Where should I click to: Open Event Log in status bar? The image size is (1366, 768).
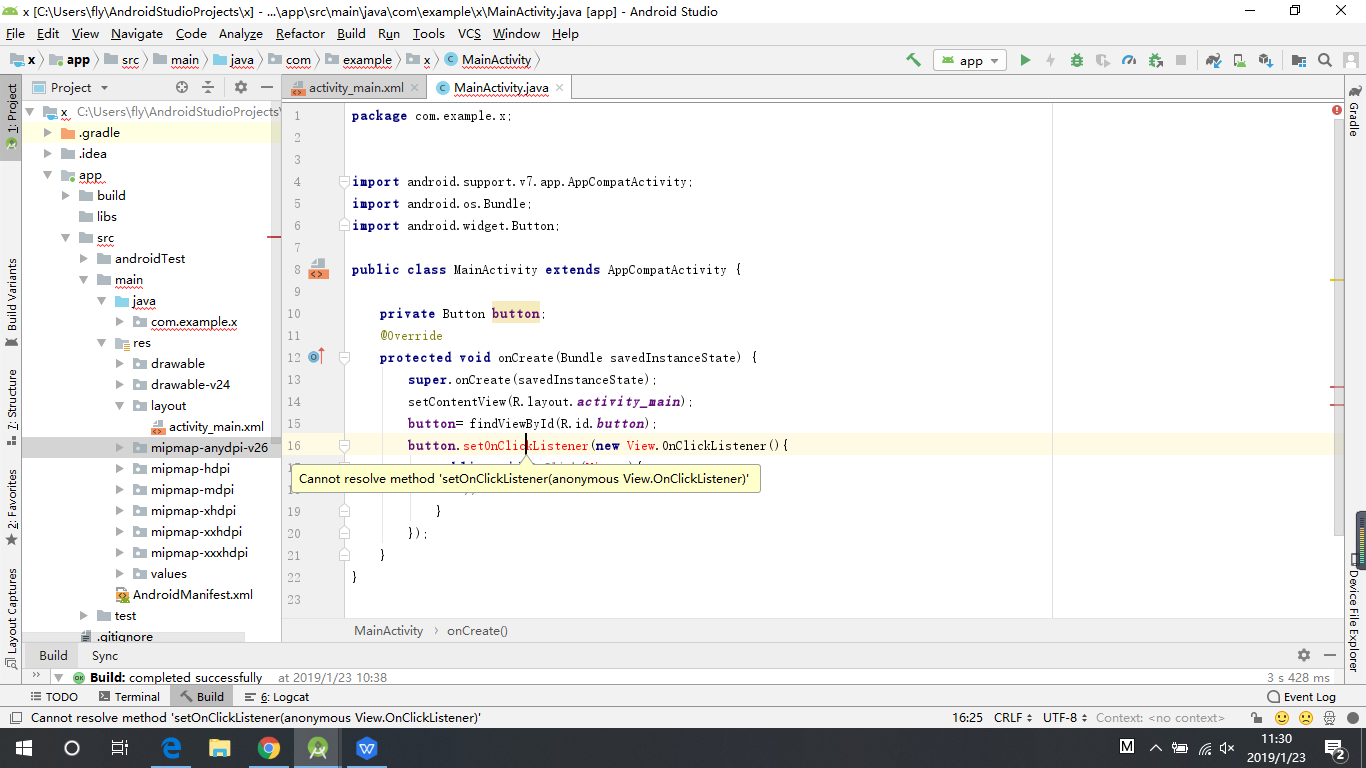(1301, 697)
